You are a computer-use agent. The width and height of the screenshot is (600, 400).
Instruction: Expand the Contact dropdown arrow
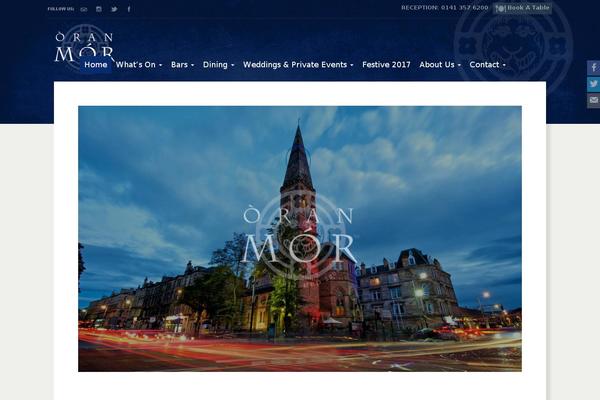coord(504,65)
